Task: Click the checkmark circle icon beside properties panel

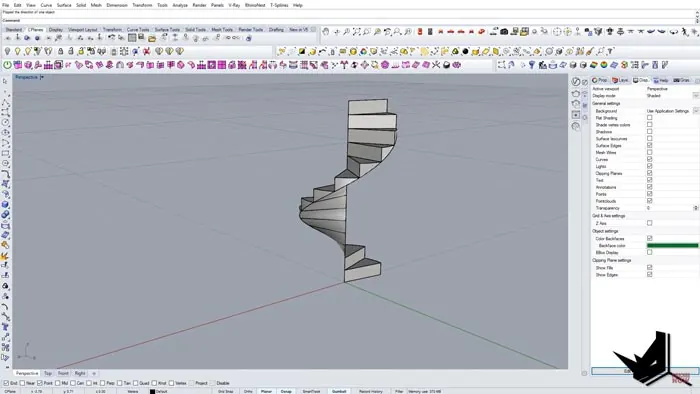Action: tap(576, 82)
